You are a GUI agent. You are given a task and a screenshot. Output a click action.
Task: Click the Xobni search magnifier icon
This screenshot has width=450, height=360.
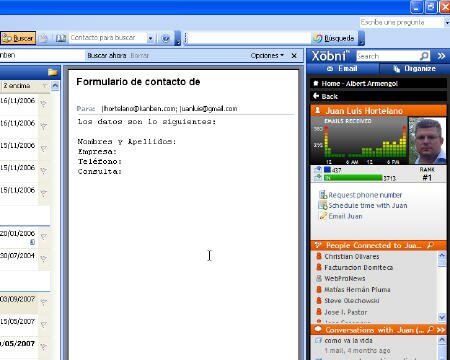[x=425, y=56]
